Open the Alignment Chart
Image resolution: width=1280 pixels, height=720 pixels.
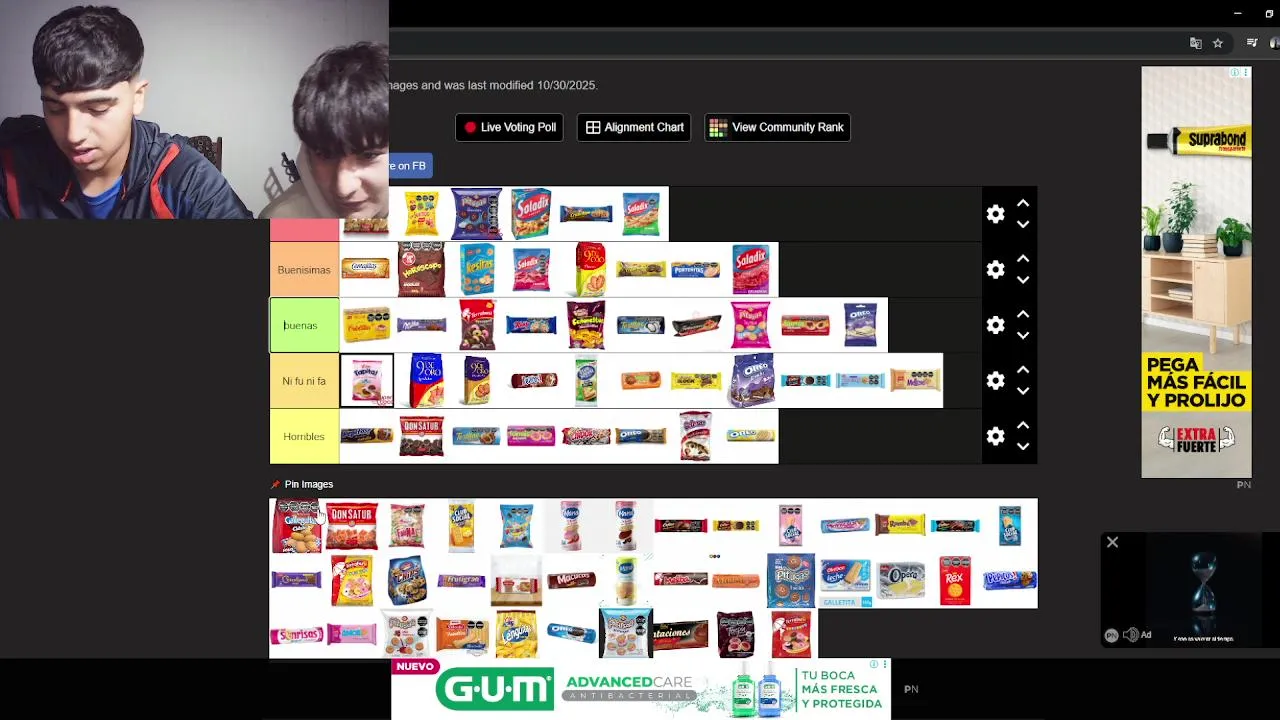click(x=634, y=127)
